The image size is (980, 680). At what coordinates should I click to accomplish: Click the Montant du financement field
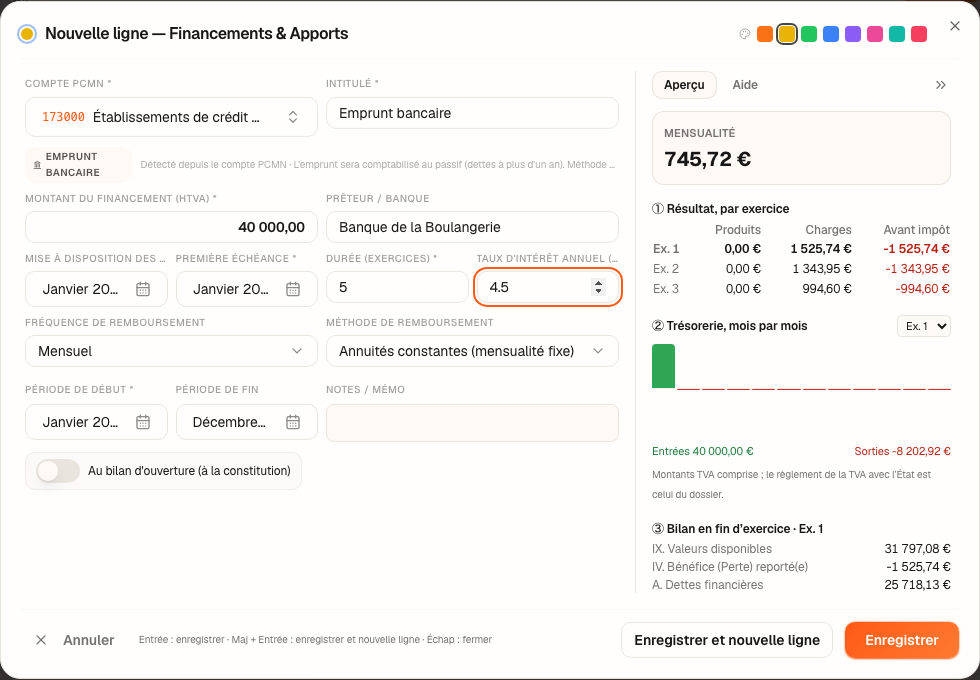coord(171,227)
